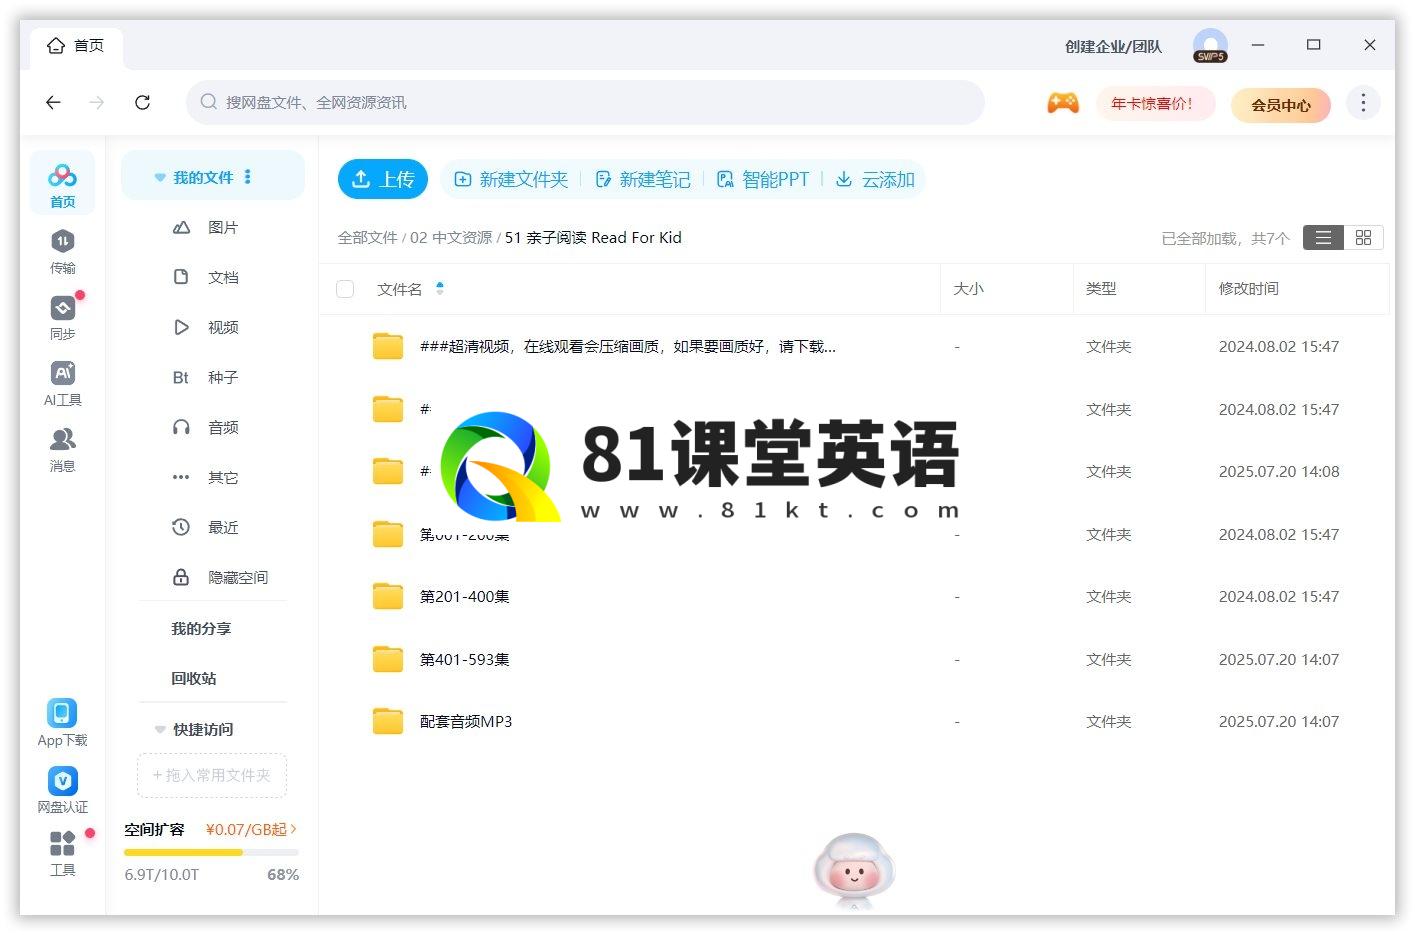Sort by 文件名 using the sort arrows
The width and height of the screenshot is (1415, 935).
[440, 289]
